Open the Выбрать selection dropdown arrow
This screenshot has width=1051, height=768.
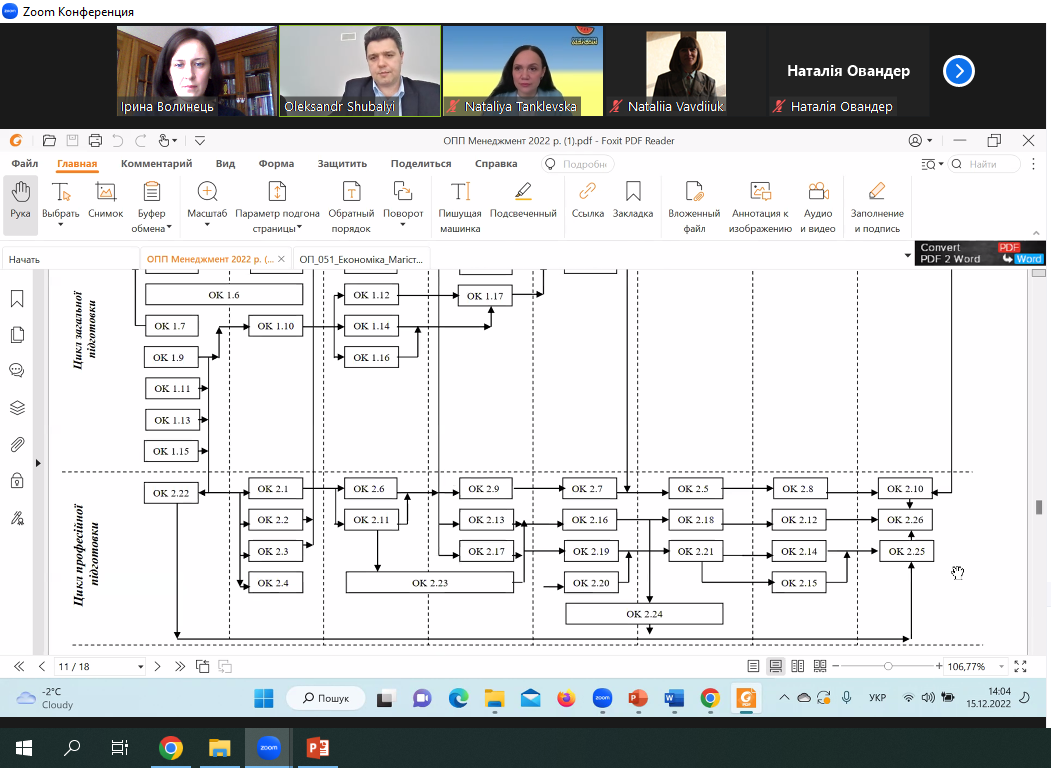click(x=61, y=226)
